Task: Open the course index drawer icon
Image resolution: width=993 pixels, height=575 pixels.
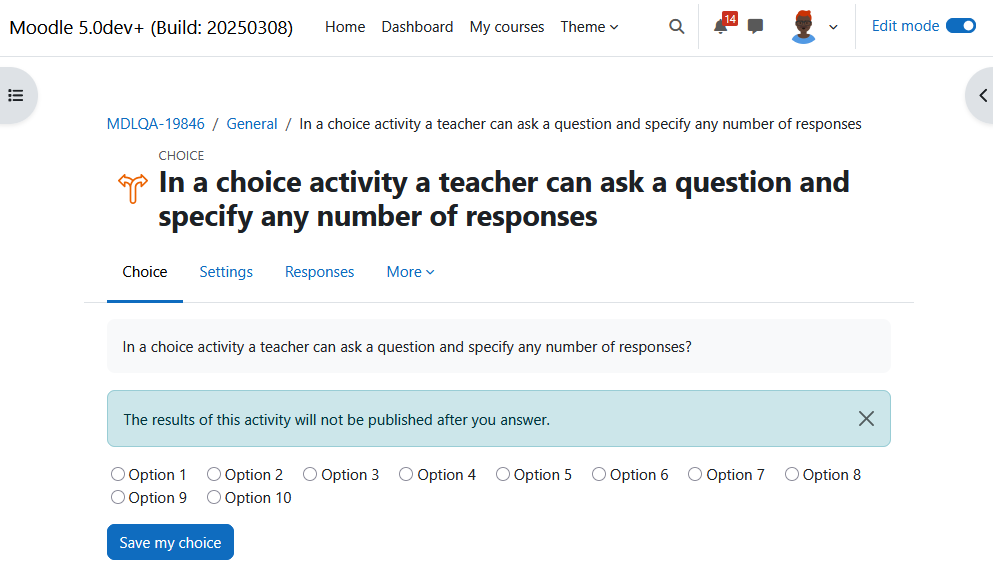Action: coord(16,96)
